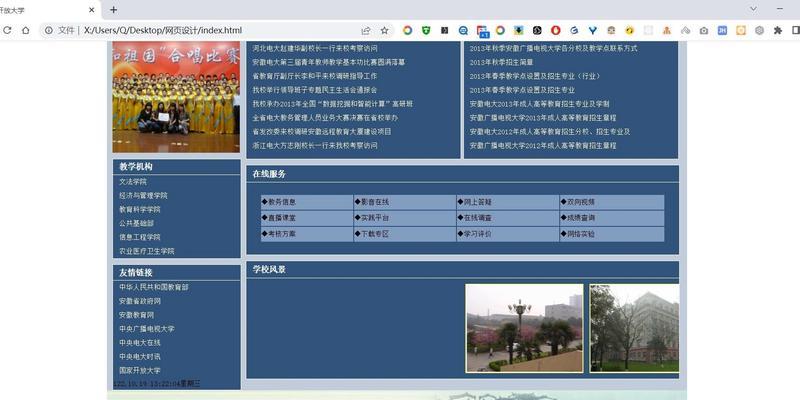Screen dimensions: 800x400
Task: Open the grey cloud extension icon
Action: point(685,31)
